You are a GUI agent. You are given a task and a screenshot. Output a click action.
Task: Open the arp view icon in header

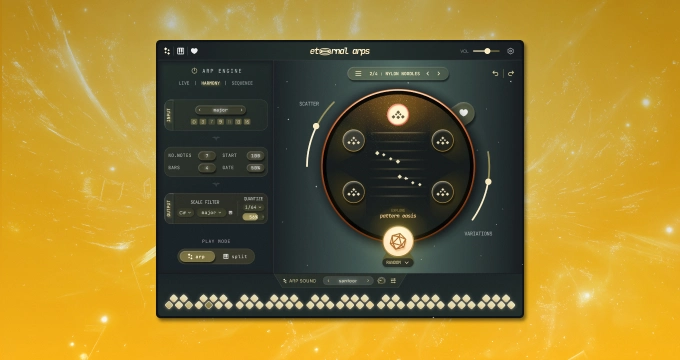click(167, 51)
